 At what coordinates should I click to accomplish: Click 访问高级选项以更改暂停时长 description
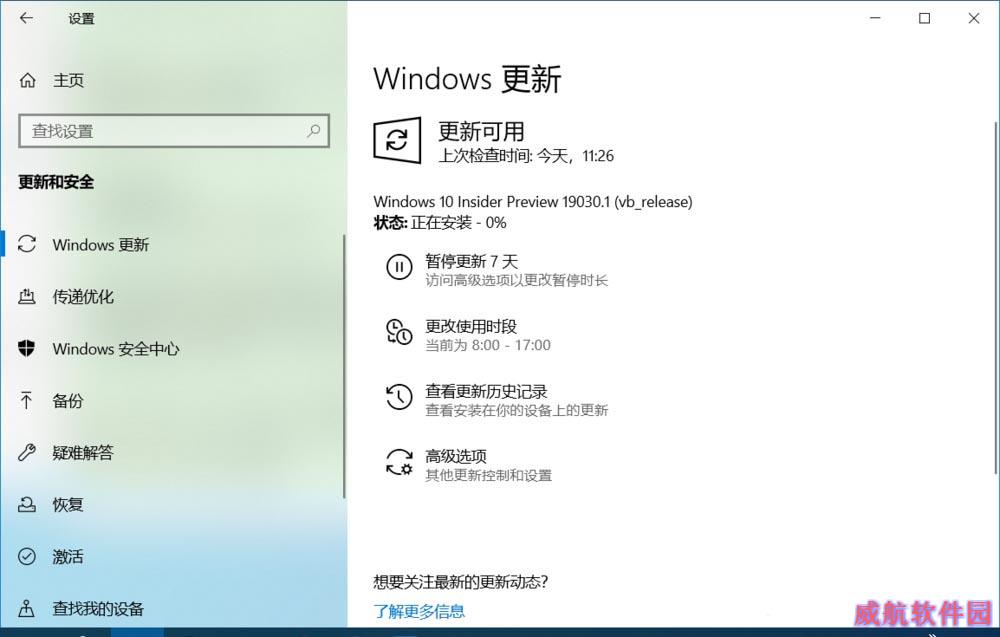pos(517,280)
